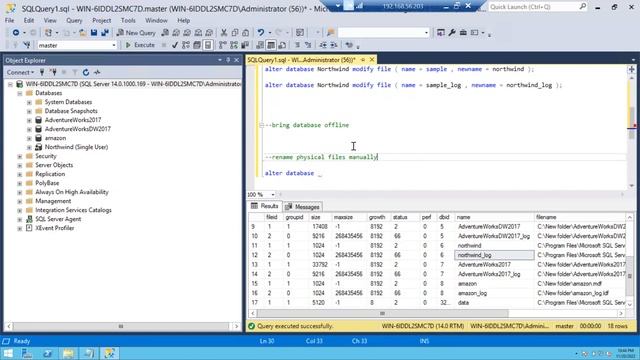The image size is (640, 360).
Task: Select Results to File icon
Action: [x=282, y=45]
